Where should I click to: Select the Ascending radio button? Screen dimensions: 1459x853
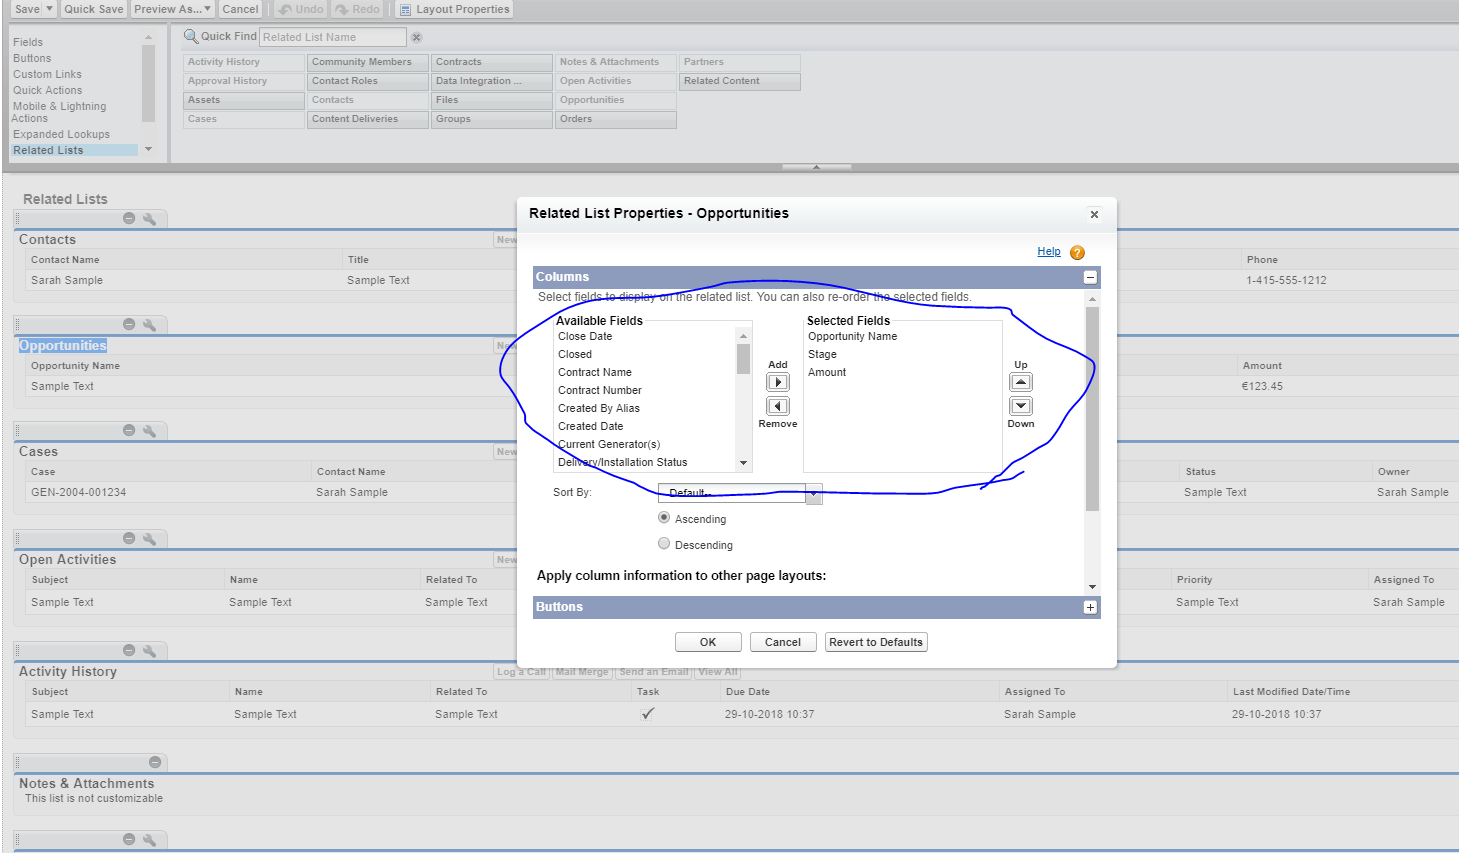(664, 518)
